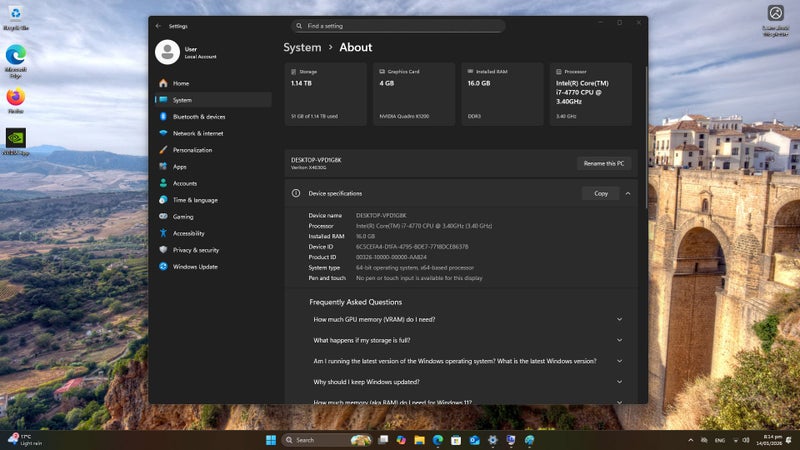The image size is (800, 450).
Task: Click the taskbar Search box
Action: tap(327, 440)
